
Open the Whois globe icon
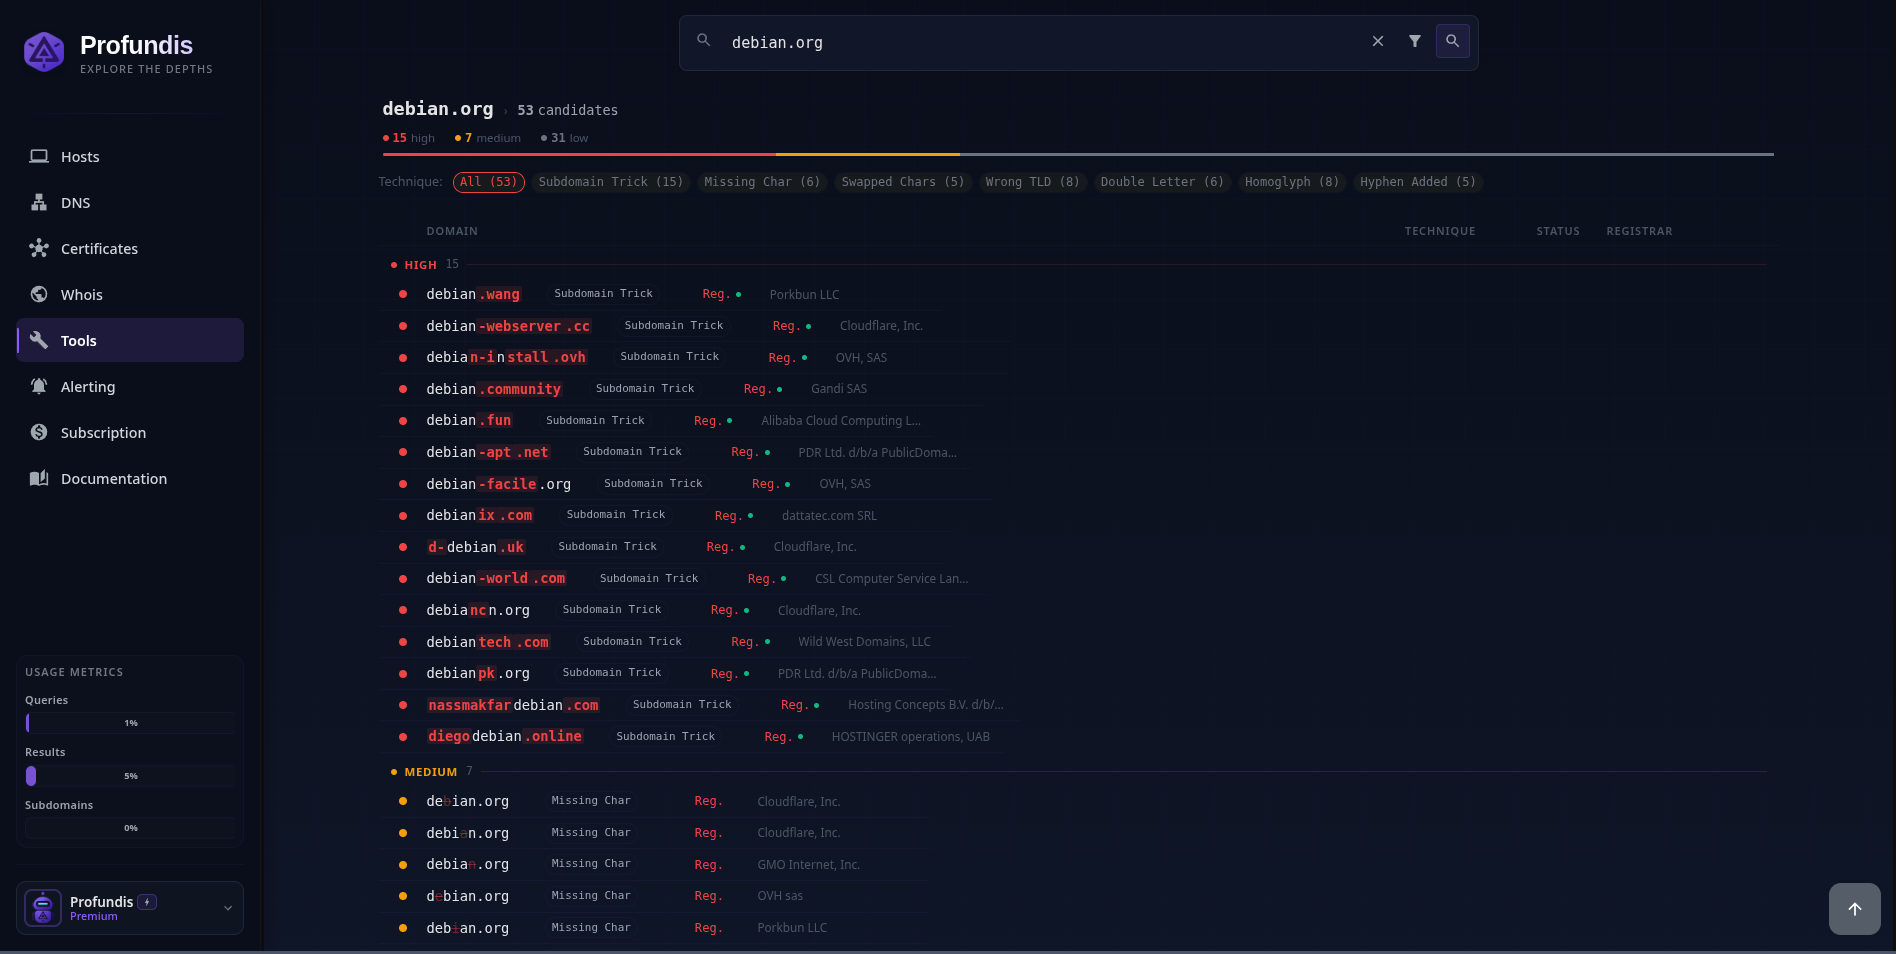point(39,294)
